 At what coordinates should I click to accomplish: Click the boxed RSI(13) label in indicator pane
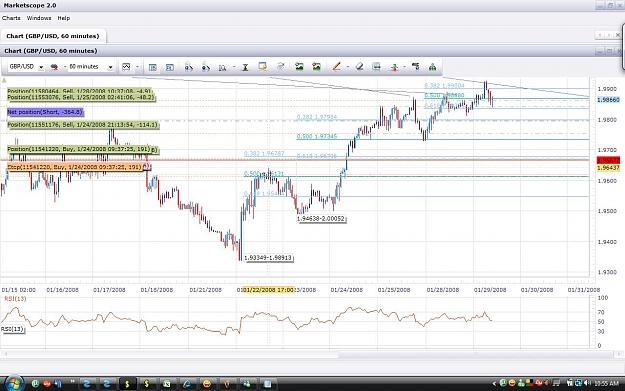click(x=12, y=329)
